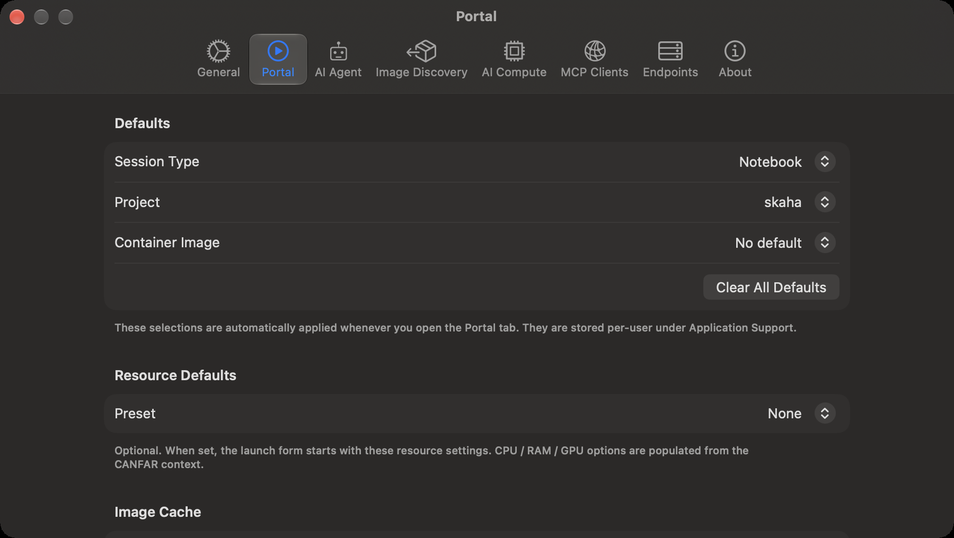The image size is (954, 538).
Task: Click the Defaults section heading
Action: pos(142,123)
